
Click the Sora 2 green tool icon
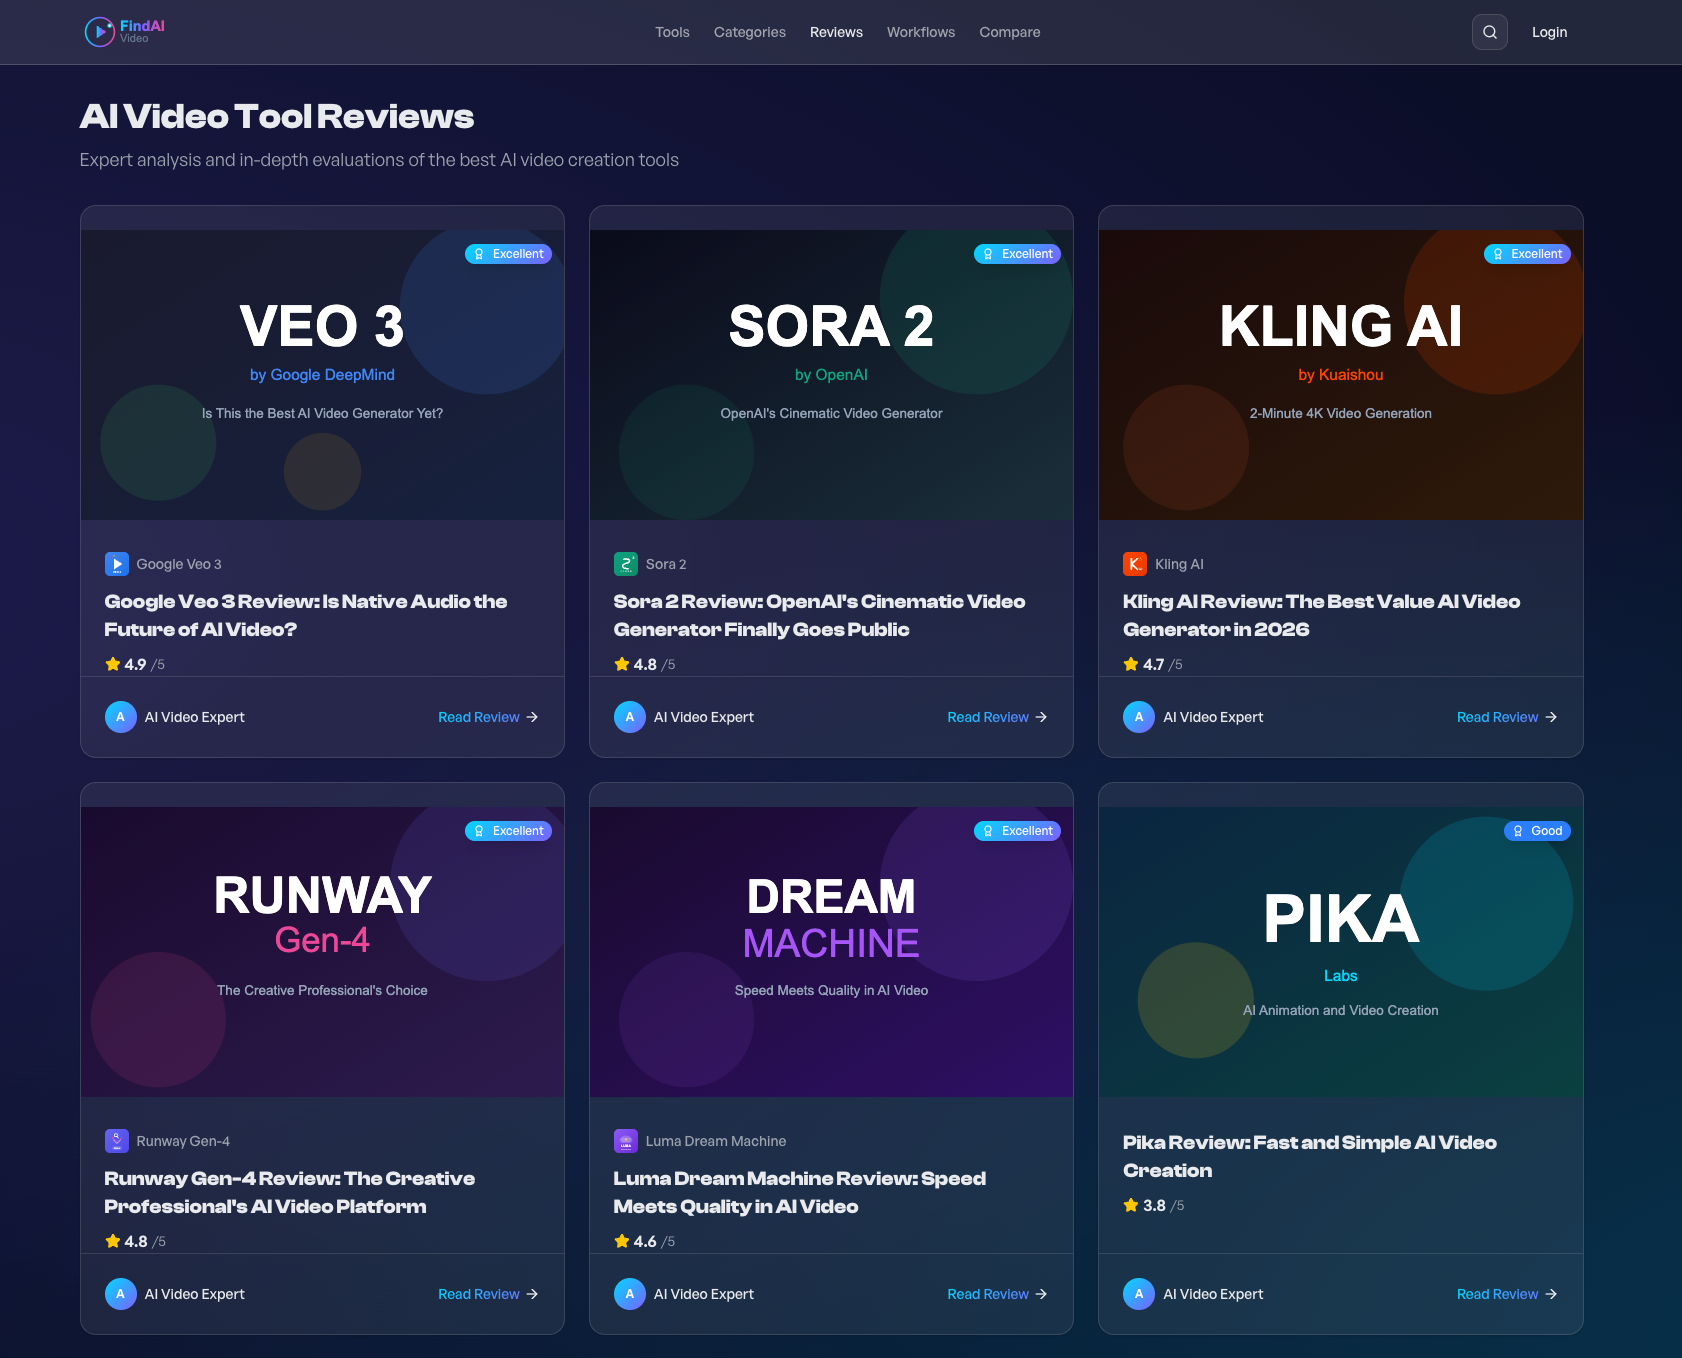[626, 564]
